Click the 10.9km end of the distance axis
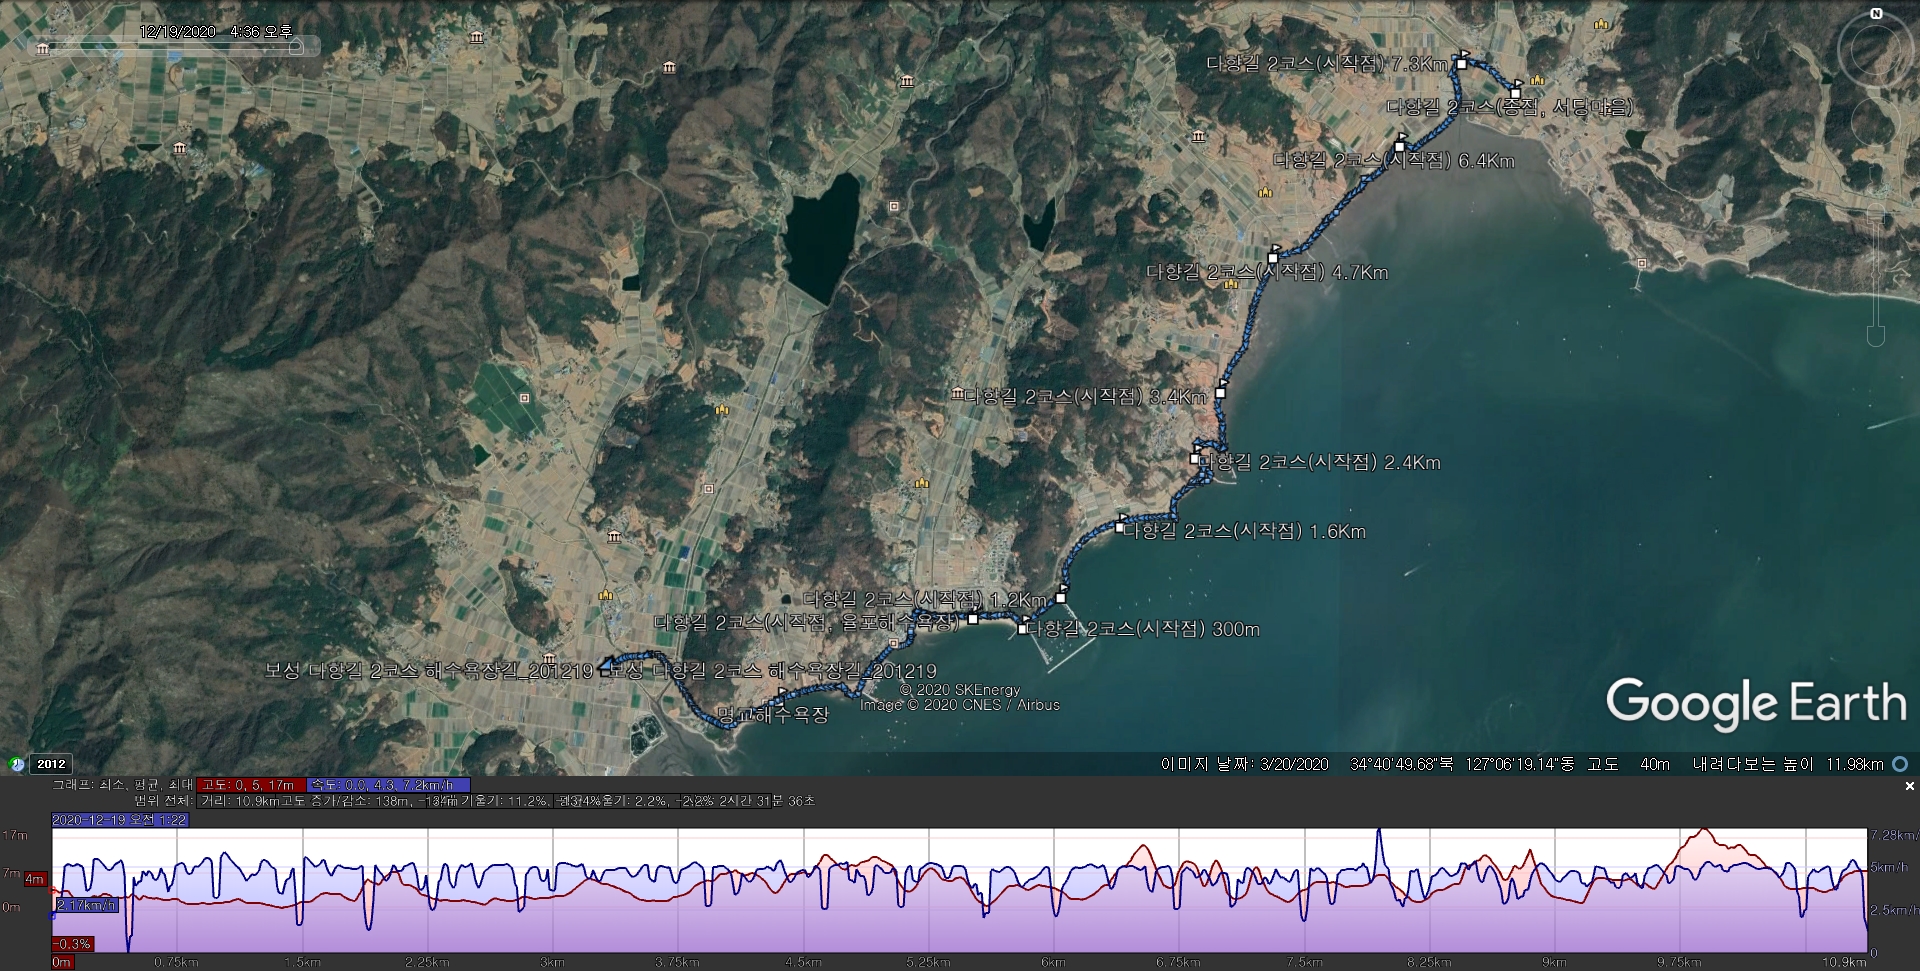This screenshot has height=971, width=1920. point(1844,962)
